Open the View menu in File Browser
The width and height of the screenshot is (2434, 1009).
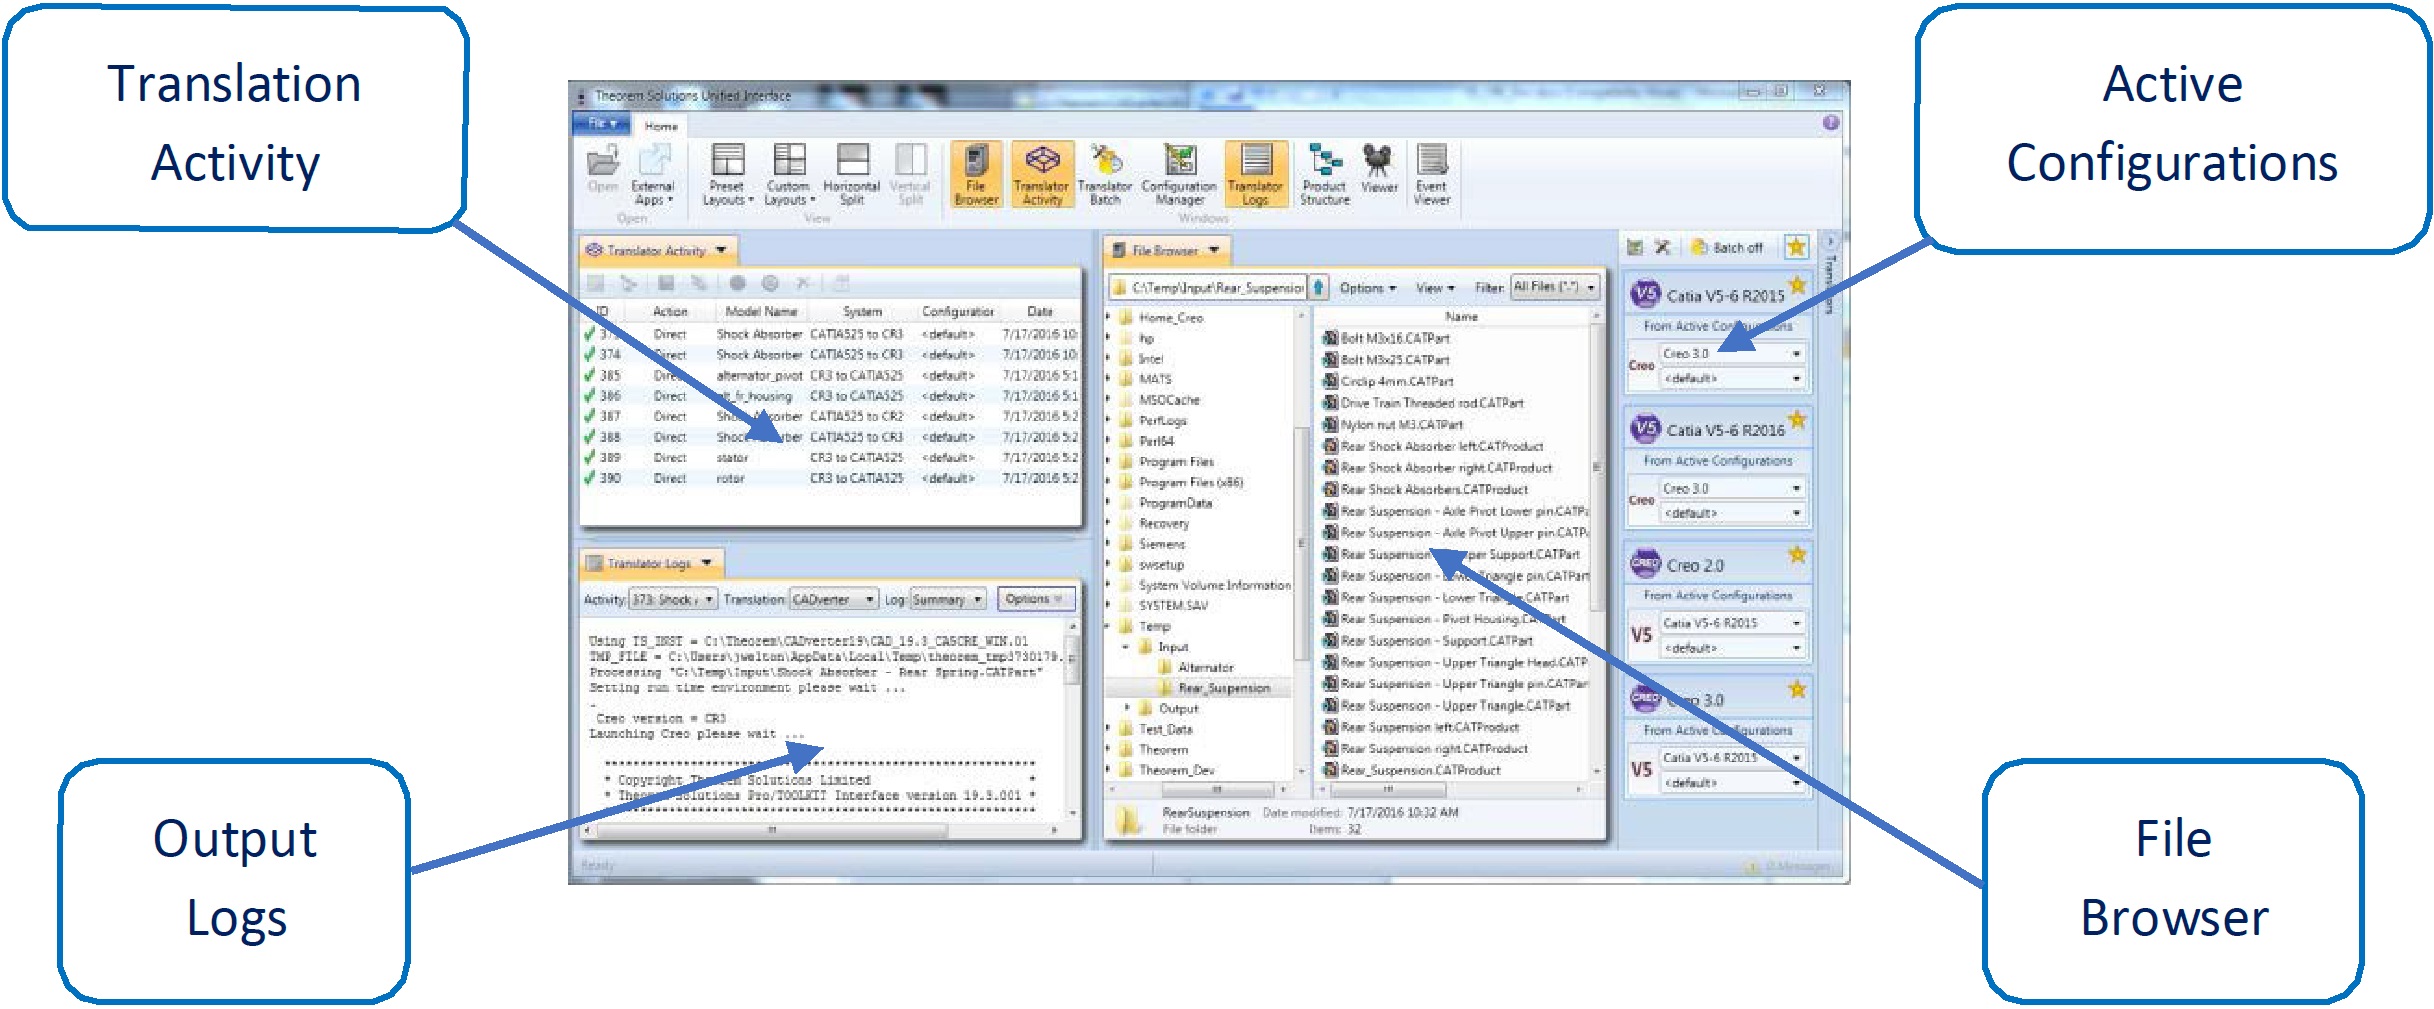(1435, 288)
